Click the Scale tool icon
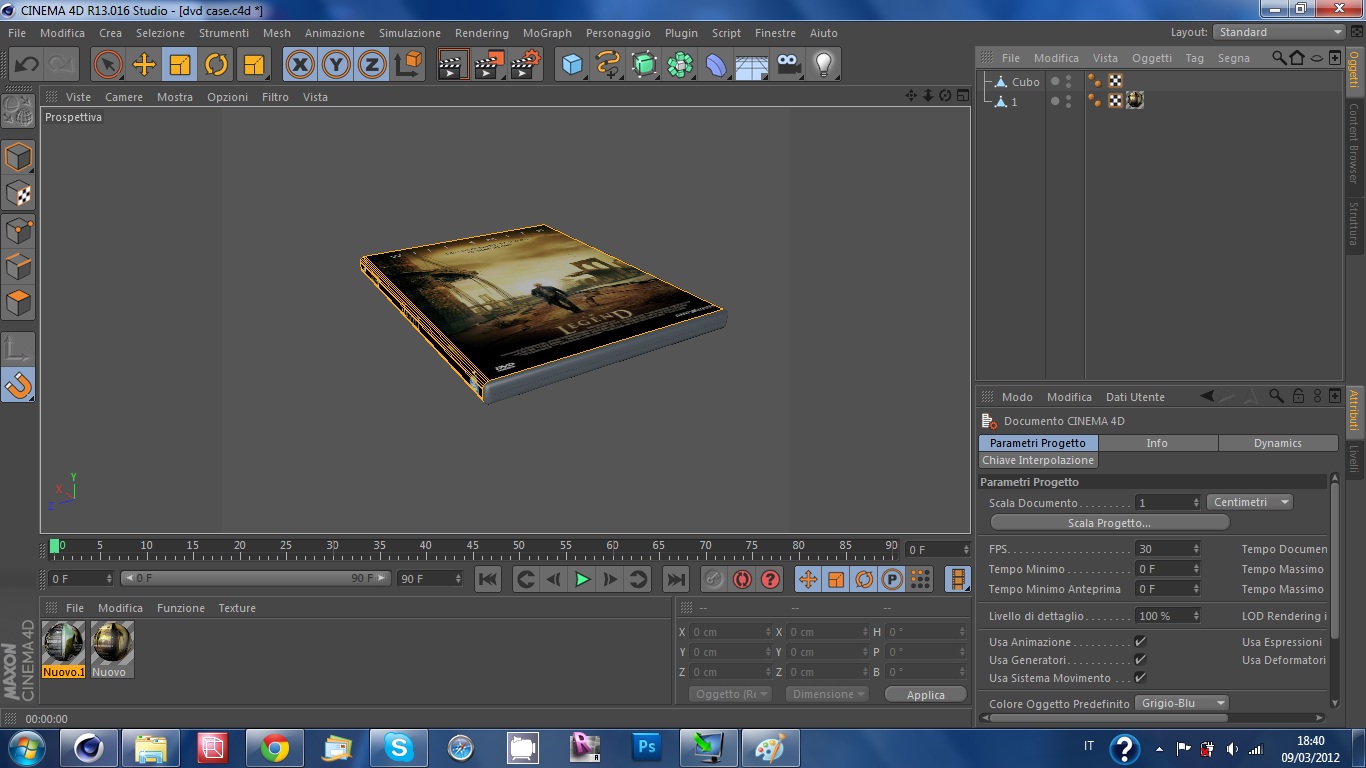The image size is (1366, 768). point(180,65)
